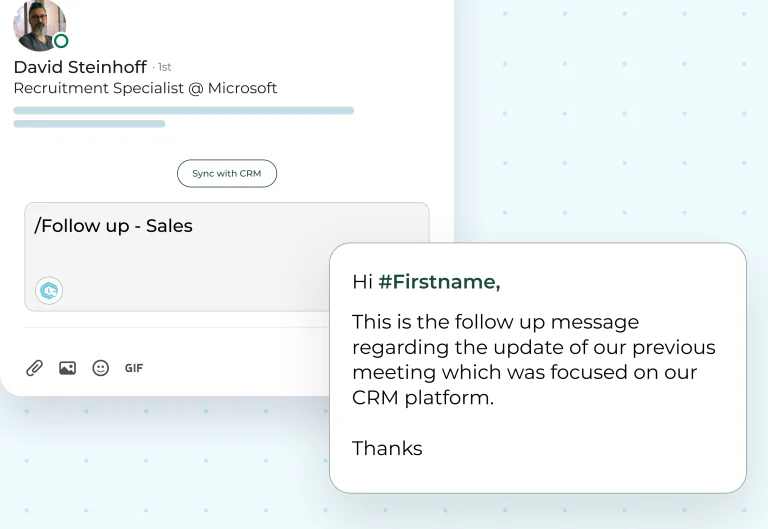Image resolution: width=768 pixels, height=529 pixels.
Task: Click the Recruitment Specialist @ Microsoft headline
Action: 145,88
